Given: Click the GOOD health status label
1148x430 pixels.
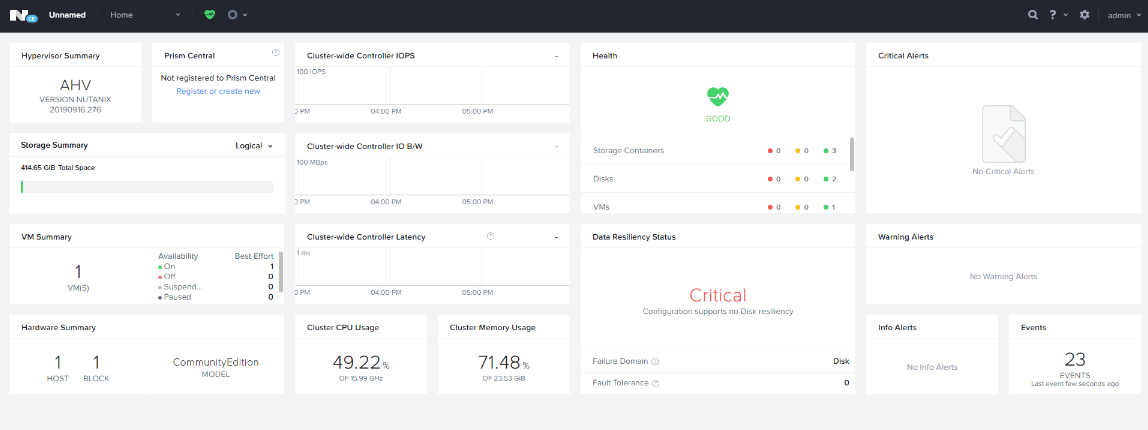Looking at the screenshot, I should pyautogui.click(x=718, y=119).
